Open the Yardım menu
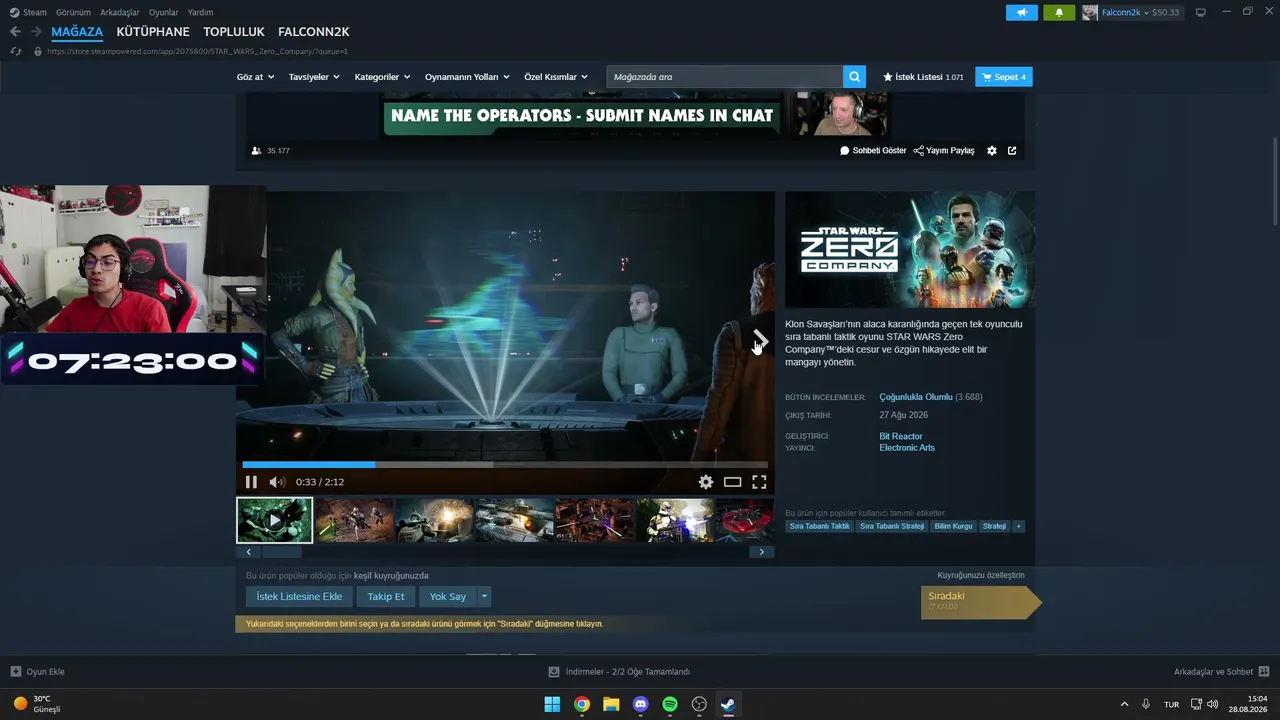This screenshot has width=1280, height=720. pyautogui.click(x=200, y=12)
